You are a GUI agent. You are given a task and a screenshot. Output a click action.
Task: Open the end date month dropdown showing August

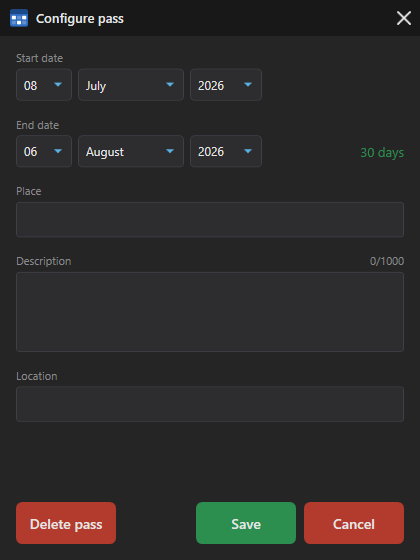(131, 151)
